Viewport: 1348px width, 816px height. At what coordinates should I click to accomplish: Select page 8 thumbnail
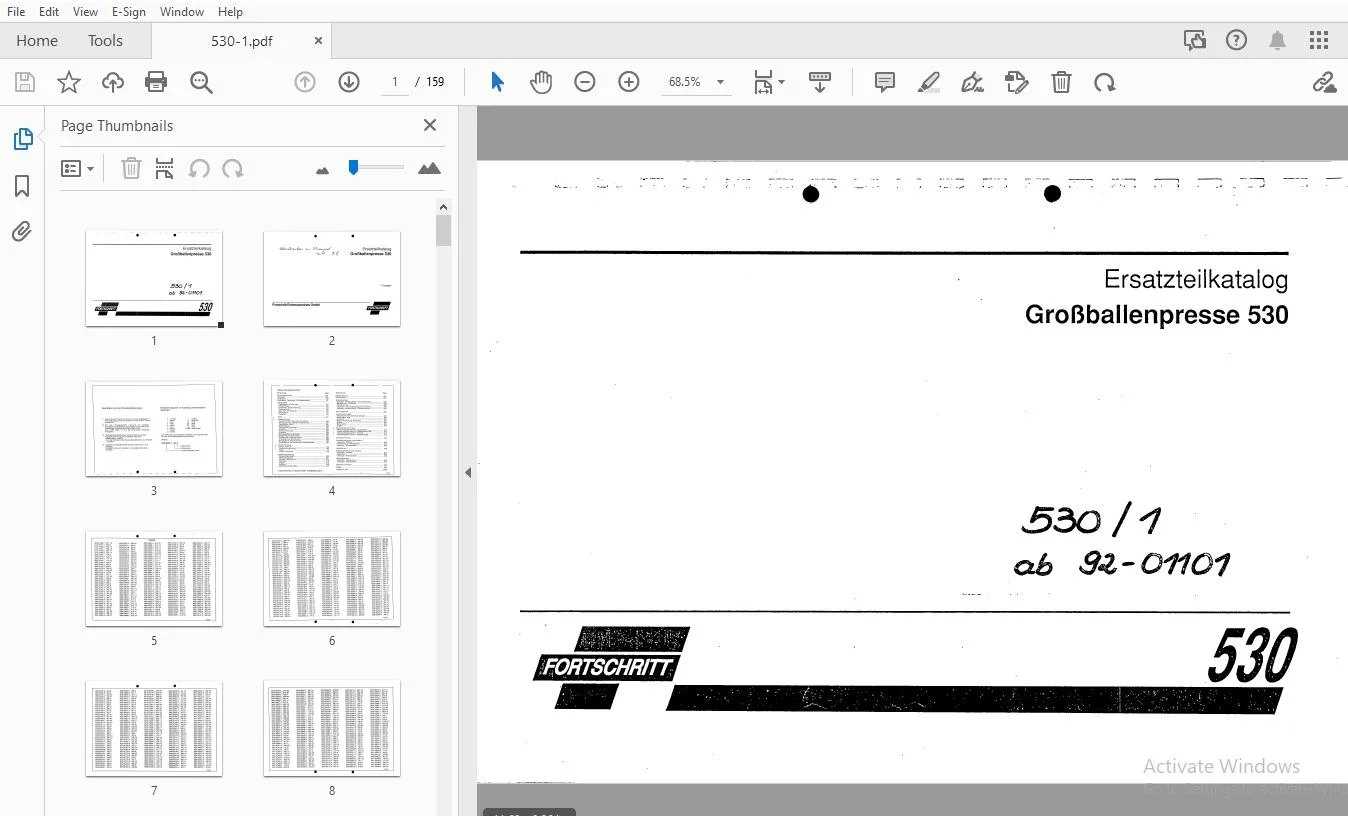pos(332,728)
